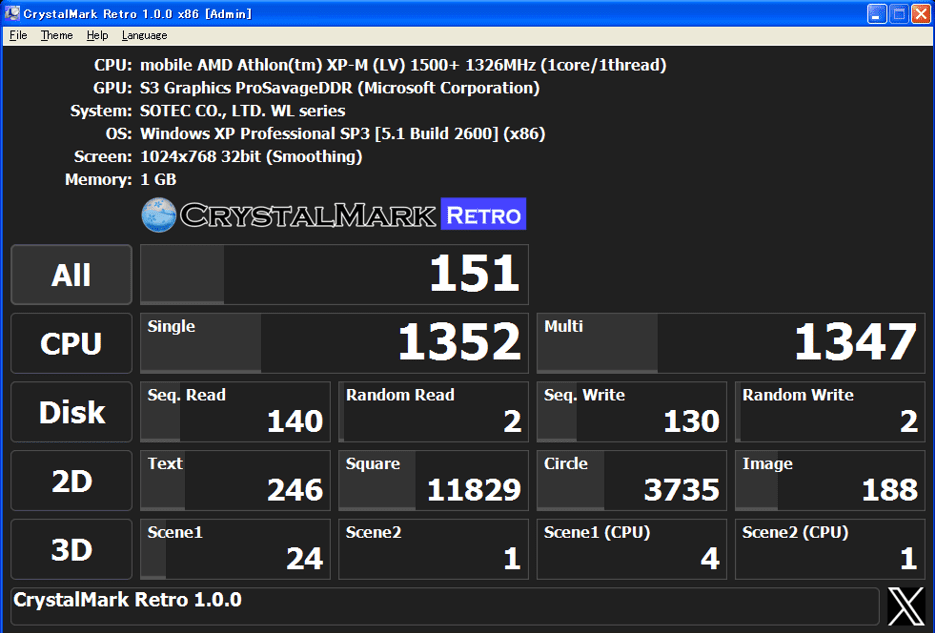This screenshot has width=935, height=633.
Task: Start the Disk benchmark
Action: tap(72, 412)
